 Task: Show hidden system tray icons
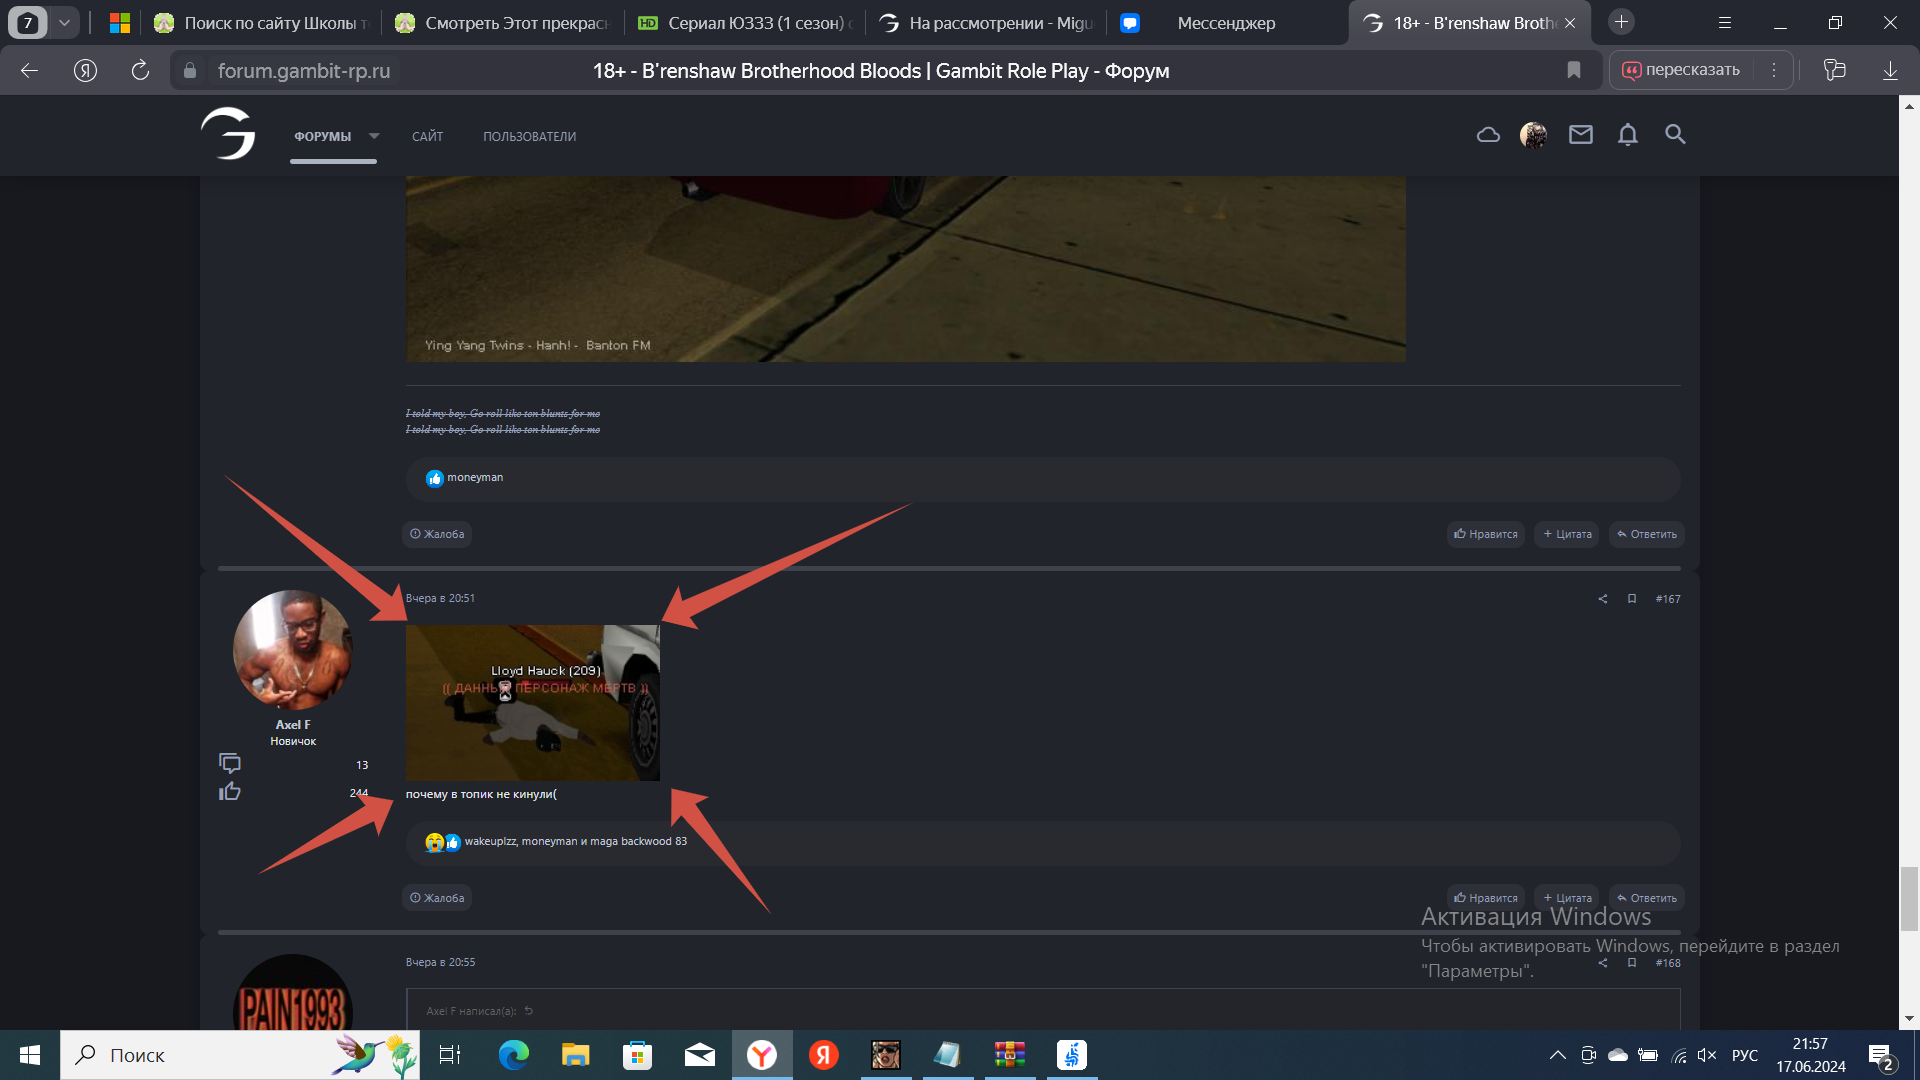coord(1557,1055)
